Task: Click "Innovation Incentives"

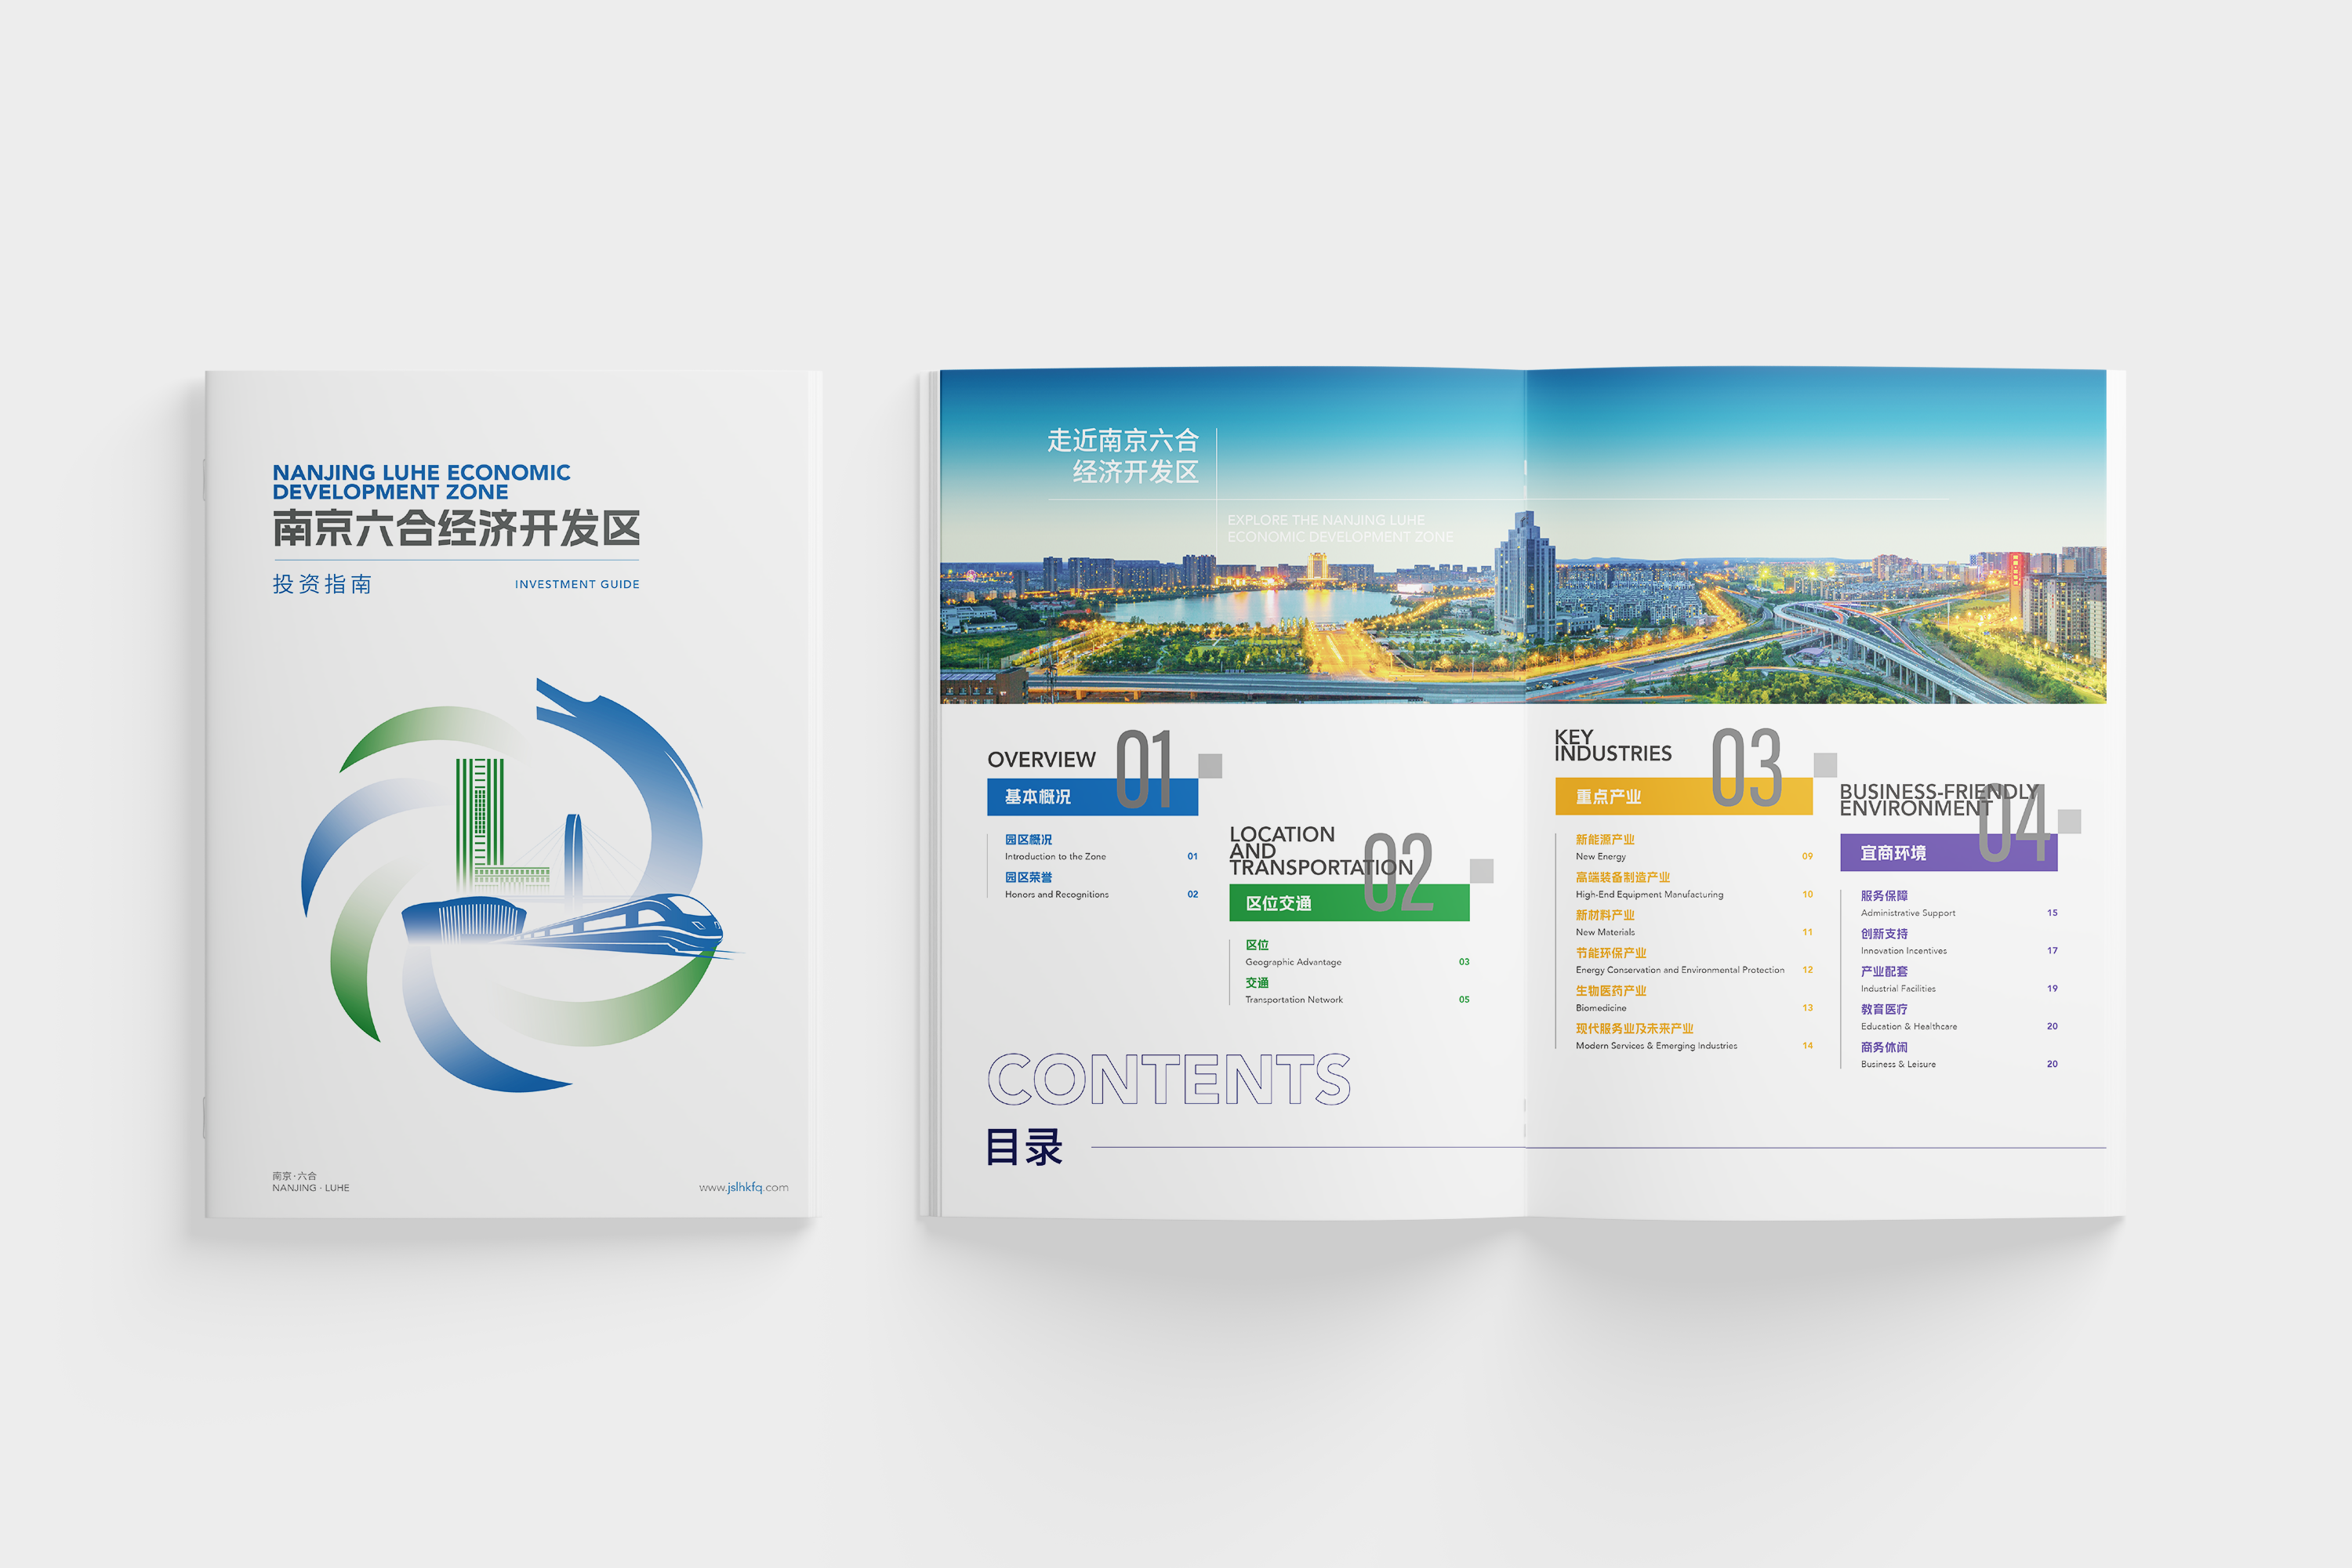Action: coord(1904,951)
